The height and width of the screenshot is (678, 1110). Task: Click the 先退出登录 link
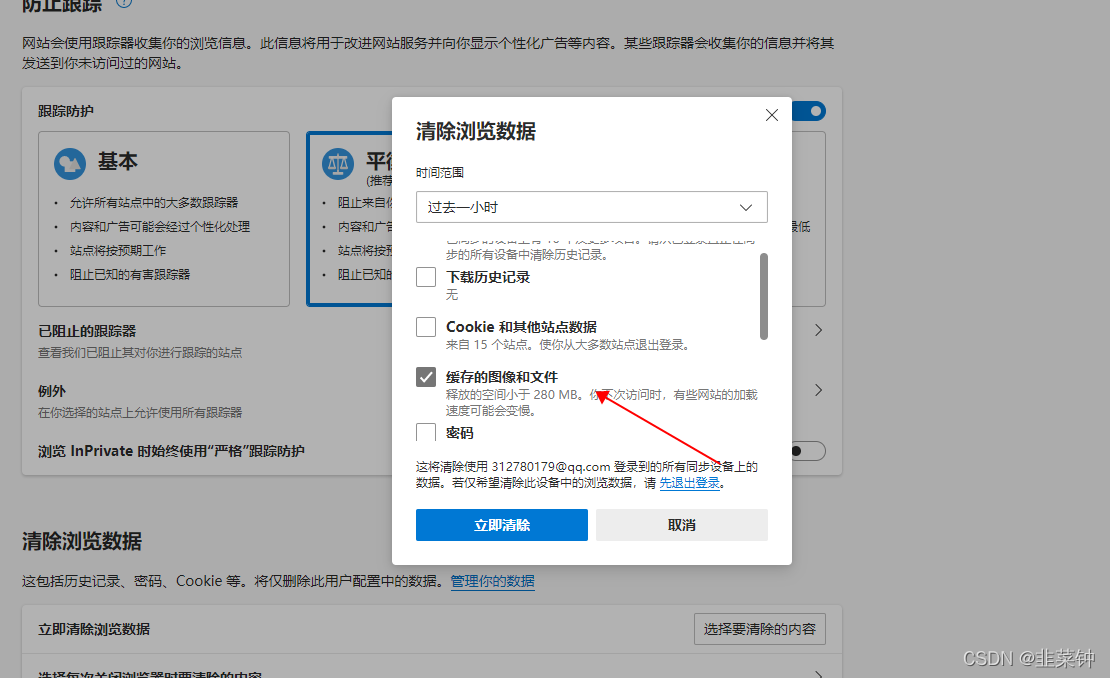click(x=690, y=482)
